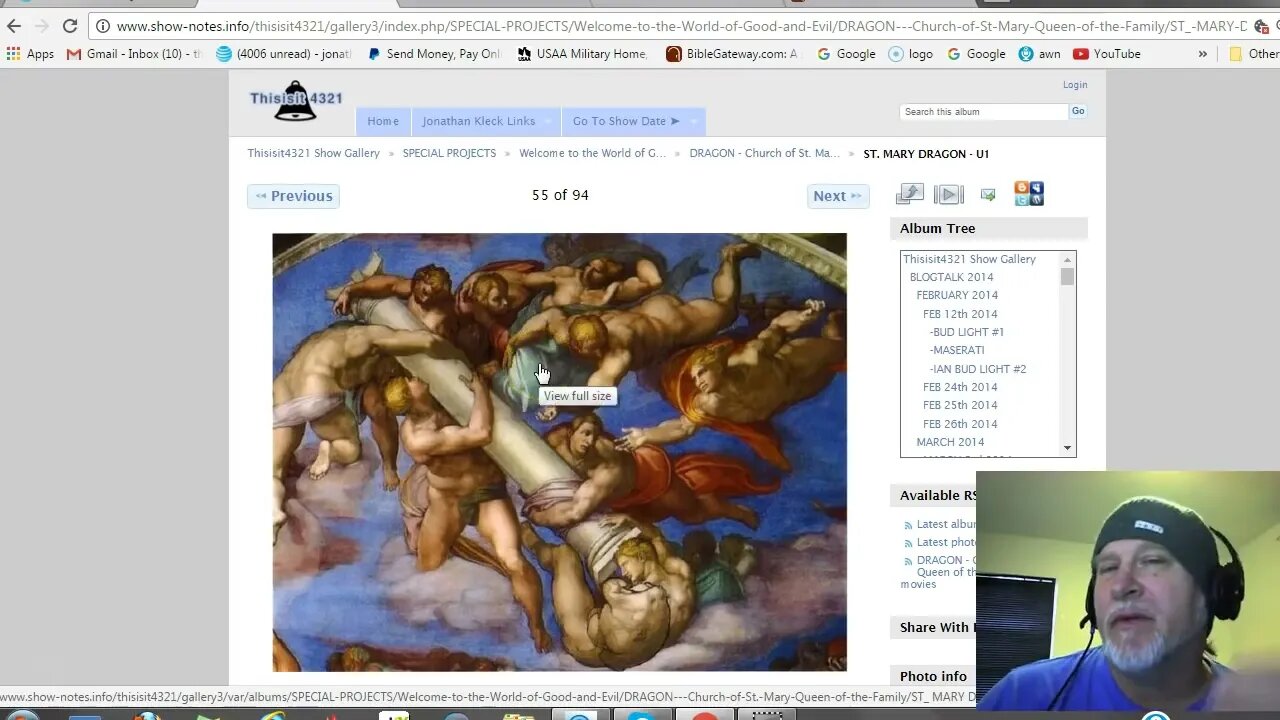
Task: Click 'ST. MARY DRAGON - U1' breadcrumb text
Action: pyautogui.click(x=926, y=153)
